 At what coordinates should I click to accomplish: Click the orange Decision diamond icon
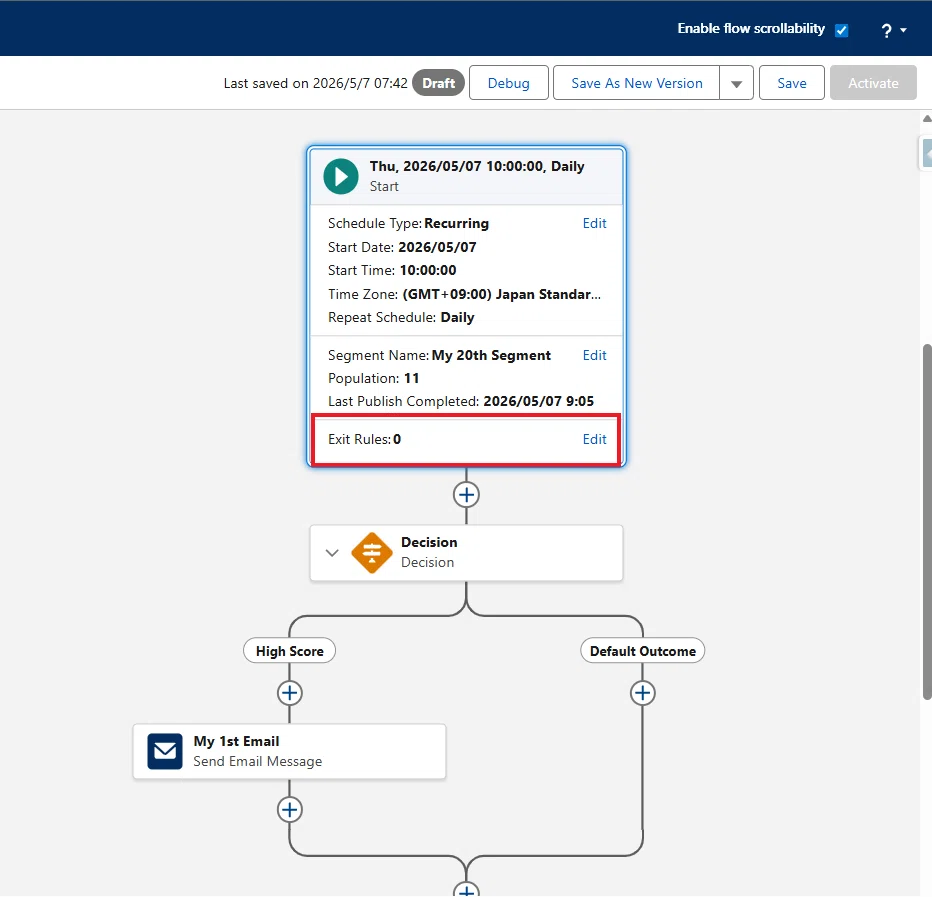coord(372,553)
